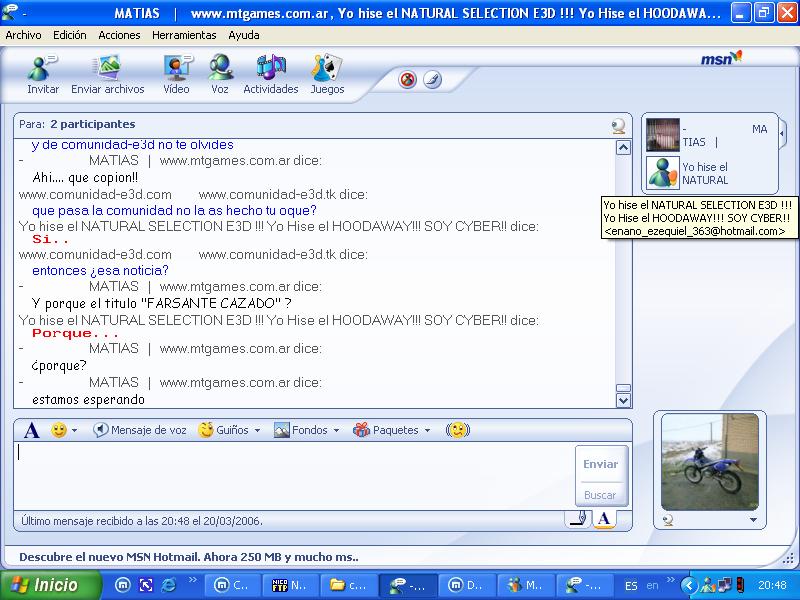The width and height of the screenshot is (800, 600).
Task: Click message 'Y porque el titulo "FARSANTE CAZADO" ?'
Action: click(x=161, y=304)
